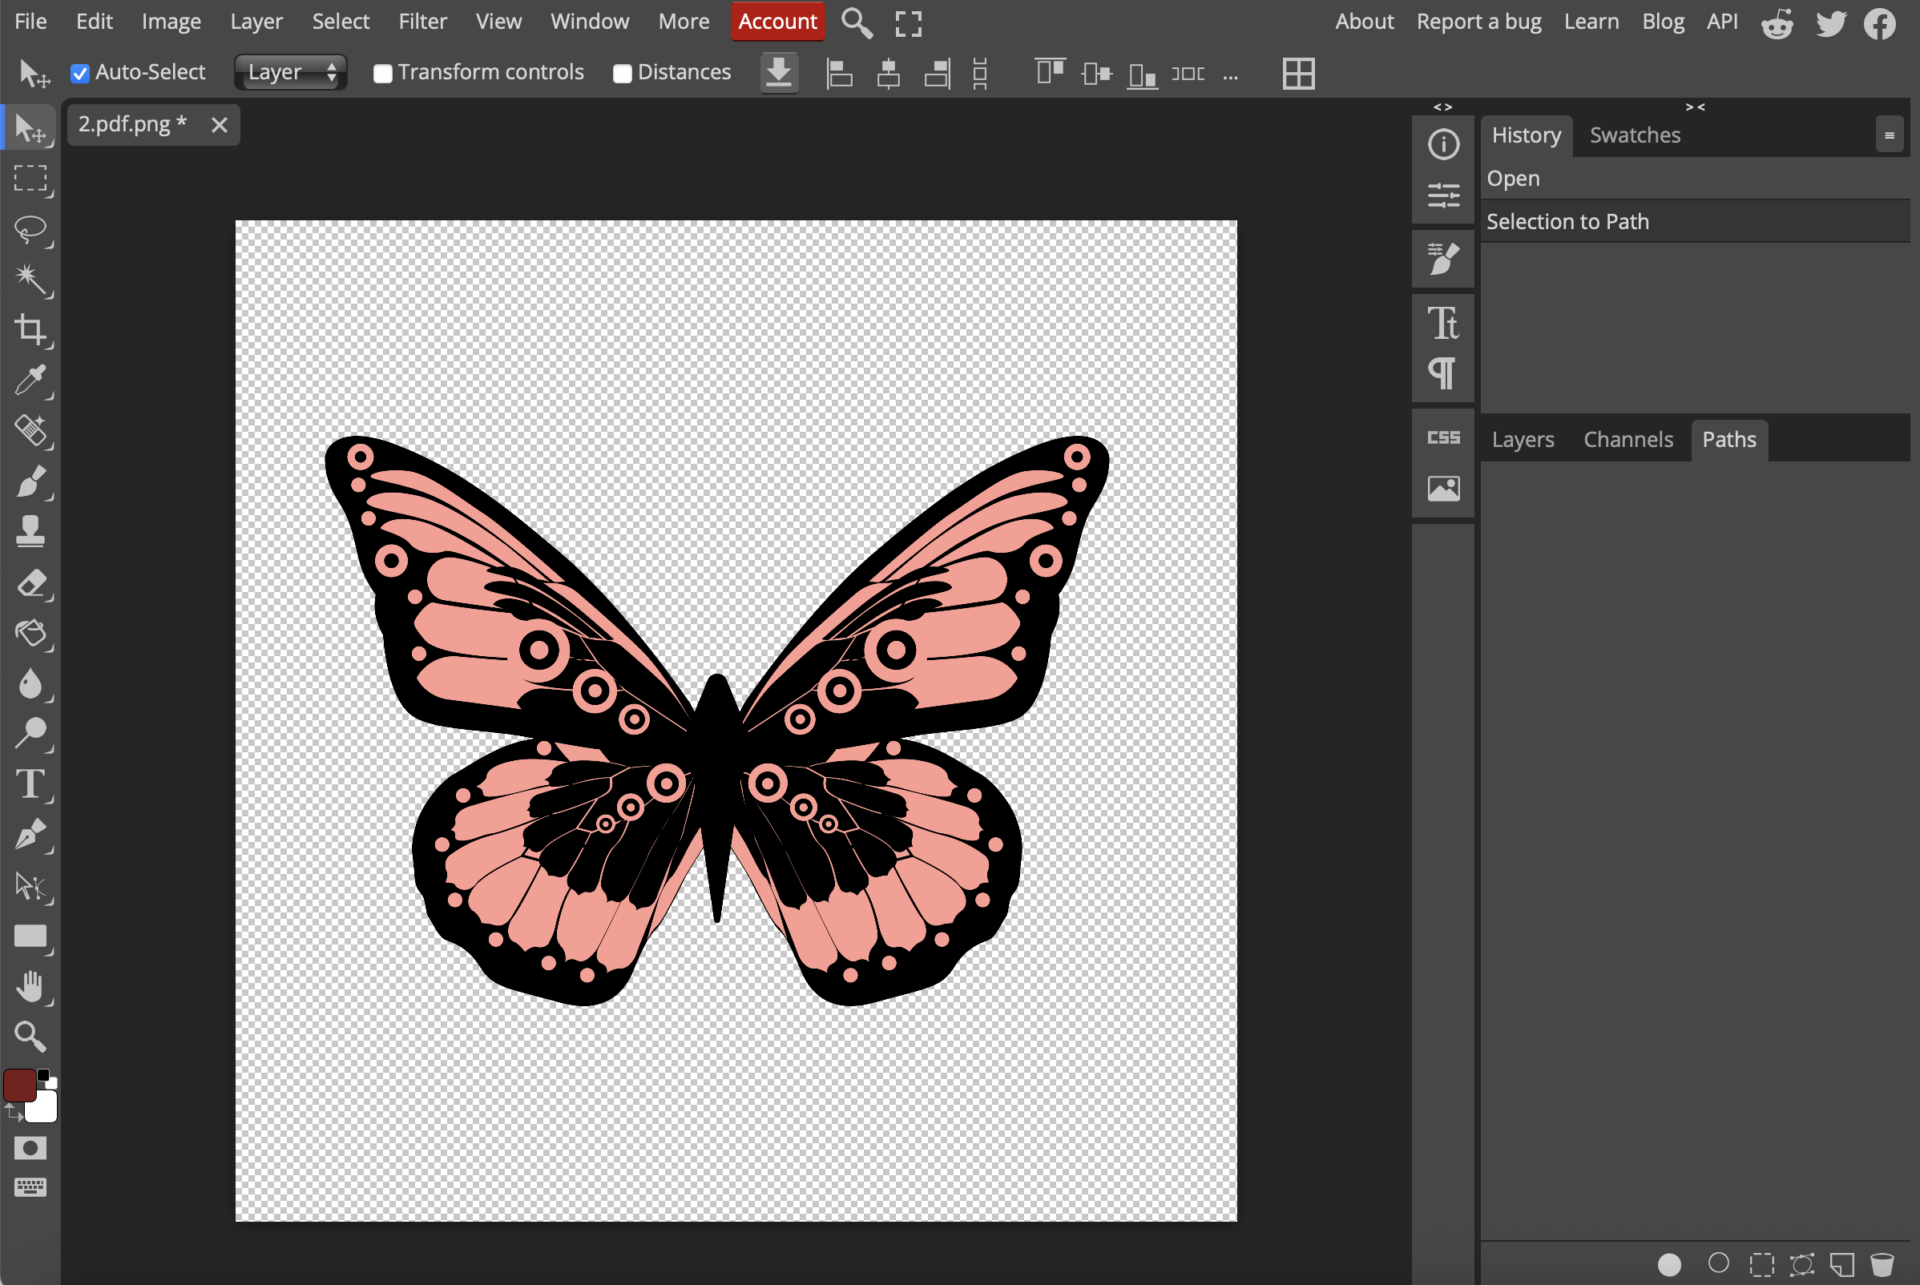Enable Transform controls checkbox
The image size is (1920, 1285).
pos(382,73)
